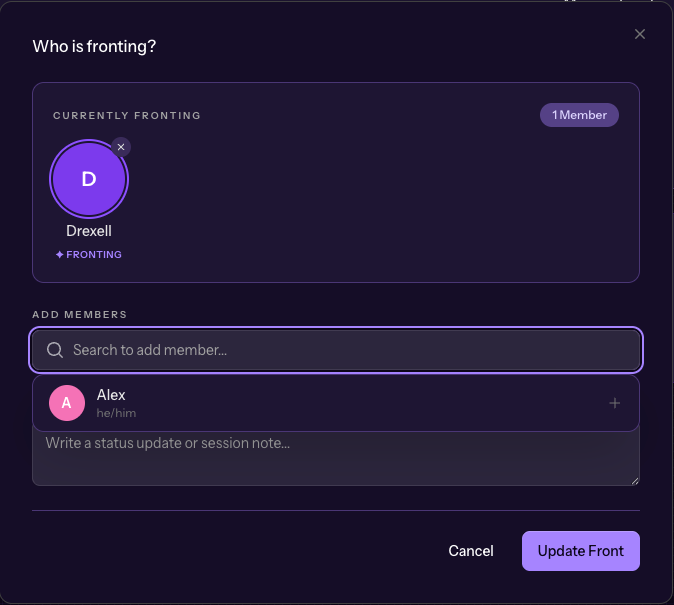This screenshot has height=605, width=674.
Task: Click the 'ADD MEMBERS' section label
Action: pyautogui.click(x=80, y=314)
